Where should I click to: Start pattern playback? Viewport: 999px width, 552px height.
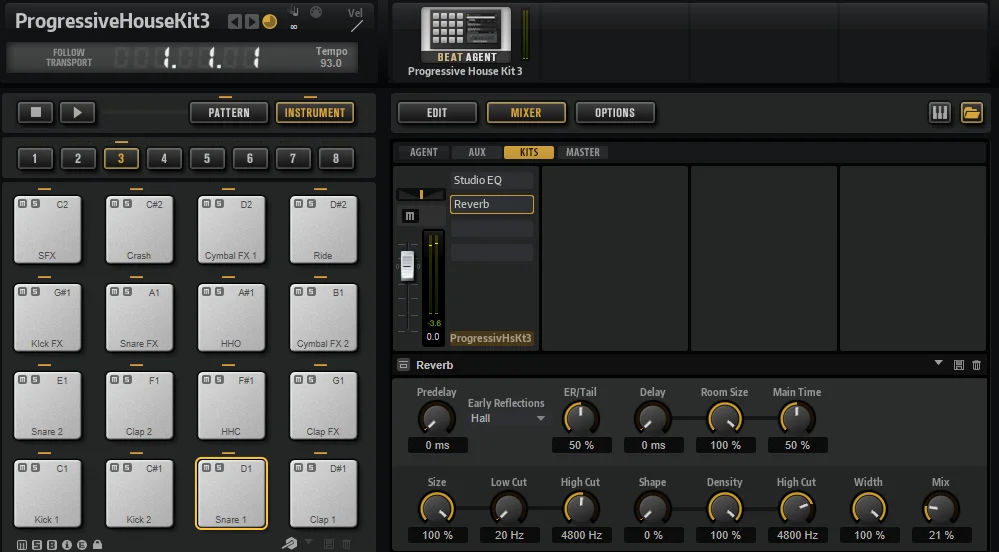[77, 113]
